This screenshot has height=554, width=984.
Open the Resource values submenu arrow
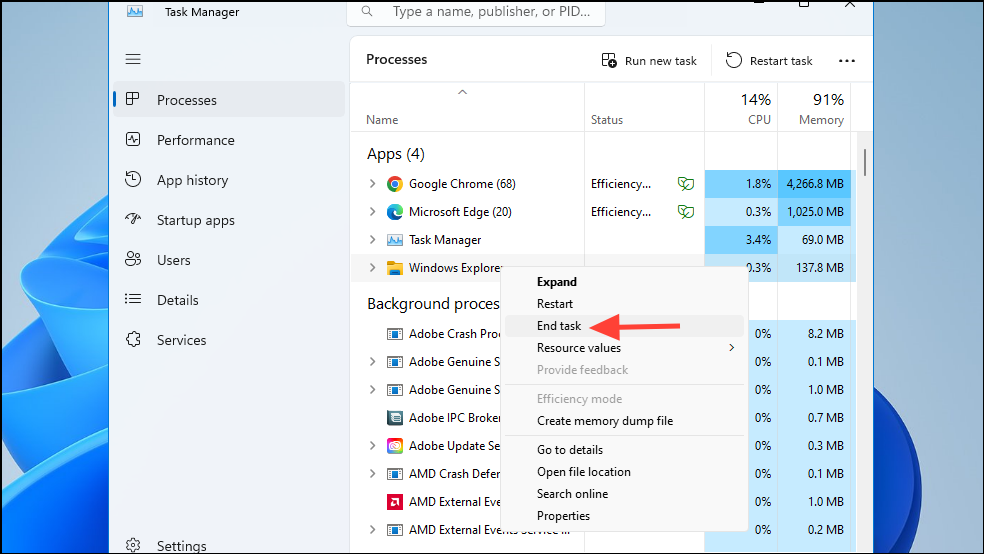tap(732, 348)
